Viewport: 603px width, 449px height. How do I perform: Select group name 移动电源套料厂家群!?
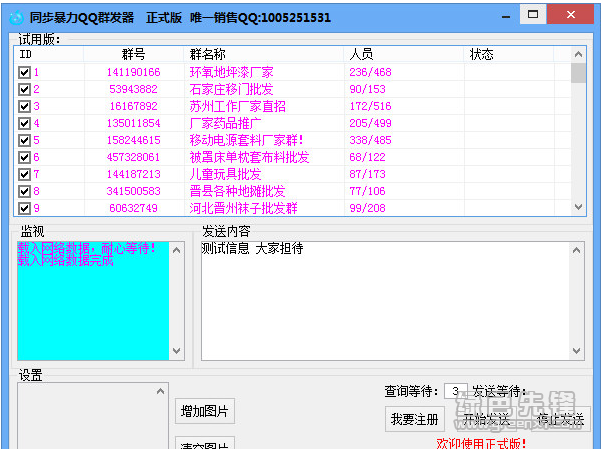(x=246, y=140)
